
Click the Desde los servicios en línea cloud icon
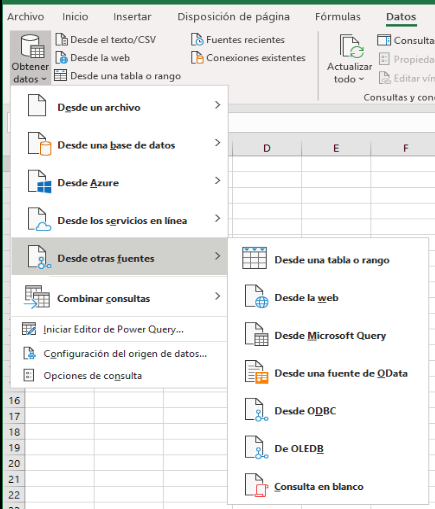point(39,219)
